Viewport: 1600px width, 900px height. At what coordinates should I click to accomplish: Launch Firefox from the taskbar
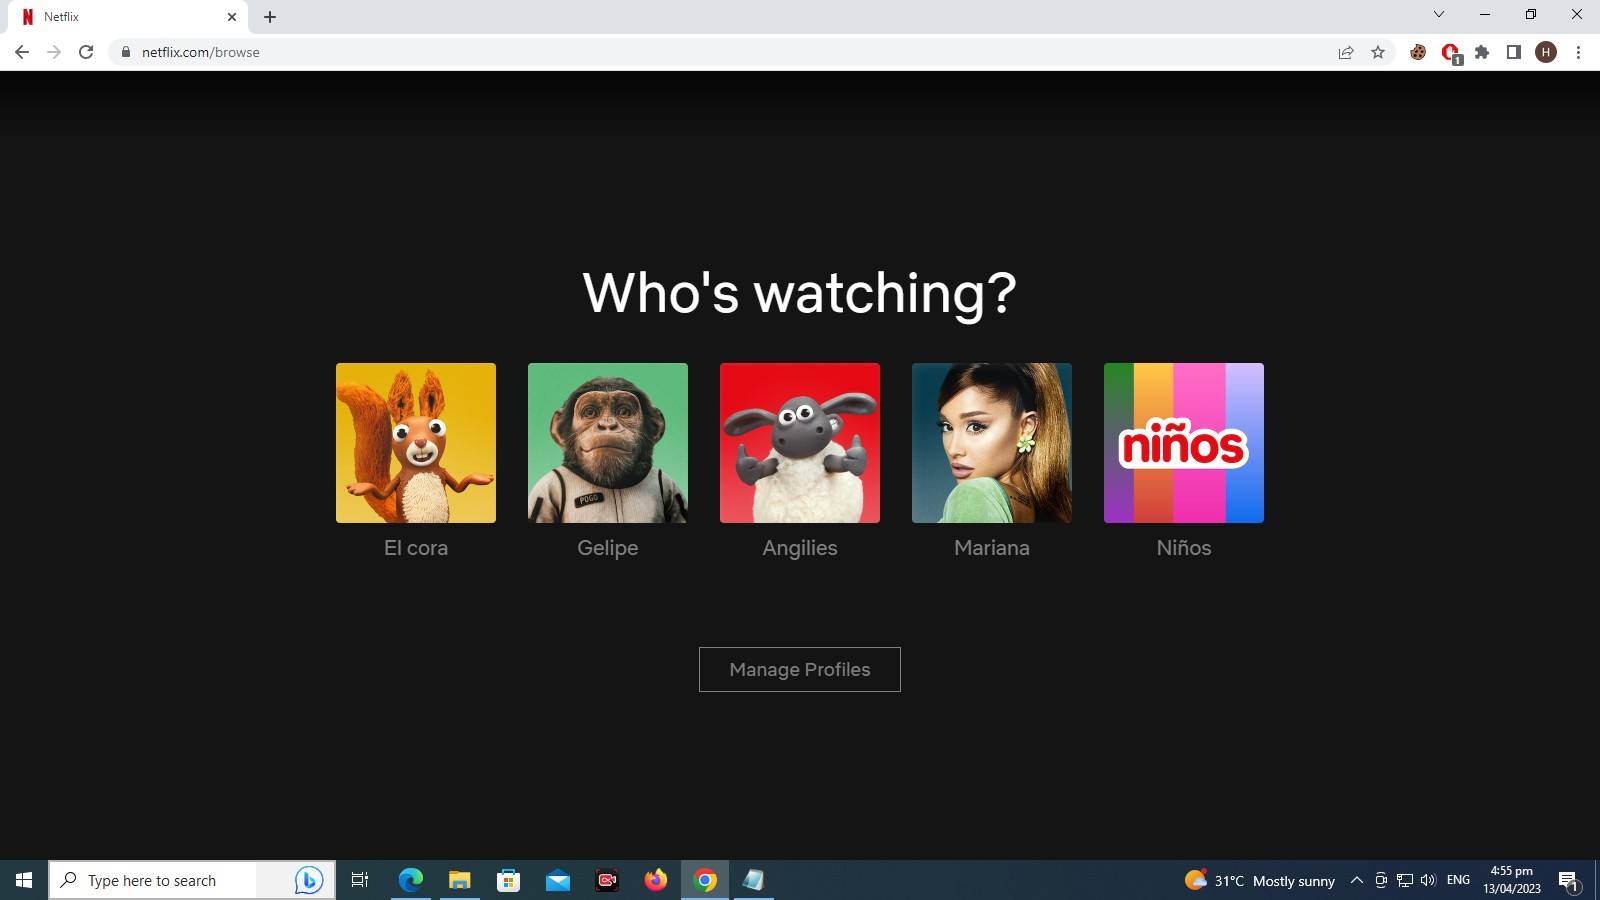pyautogui.click(x=656, y=880)
